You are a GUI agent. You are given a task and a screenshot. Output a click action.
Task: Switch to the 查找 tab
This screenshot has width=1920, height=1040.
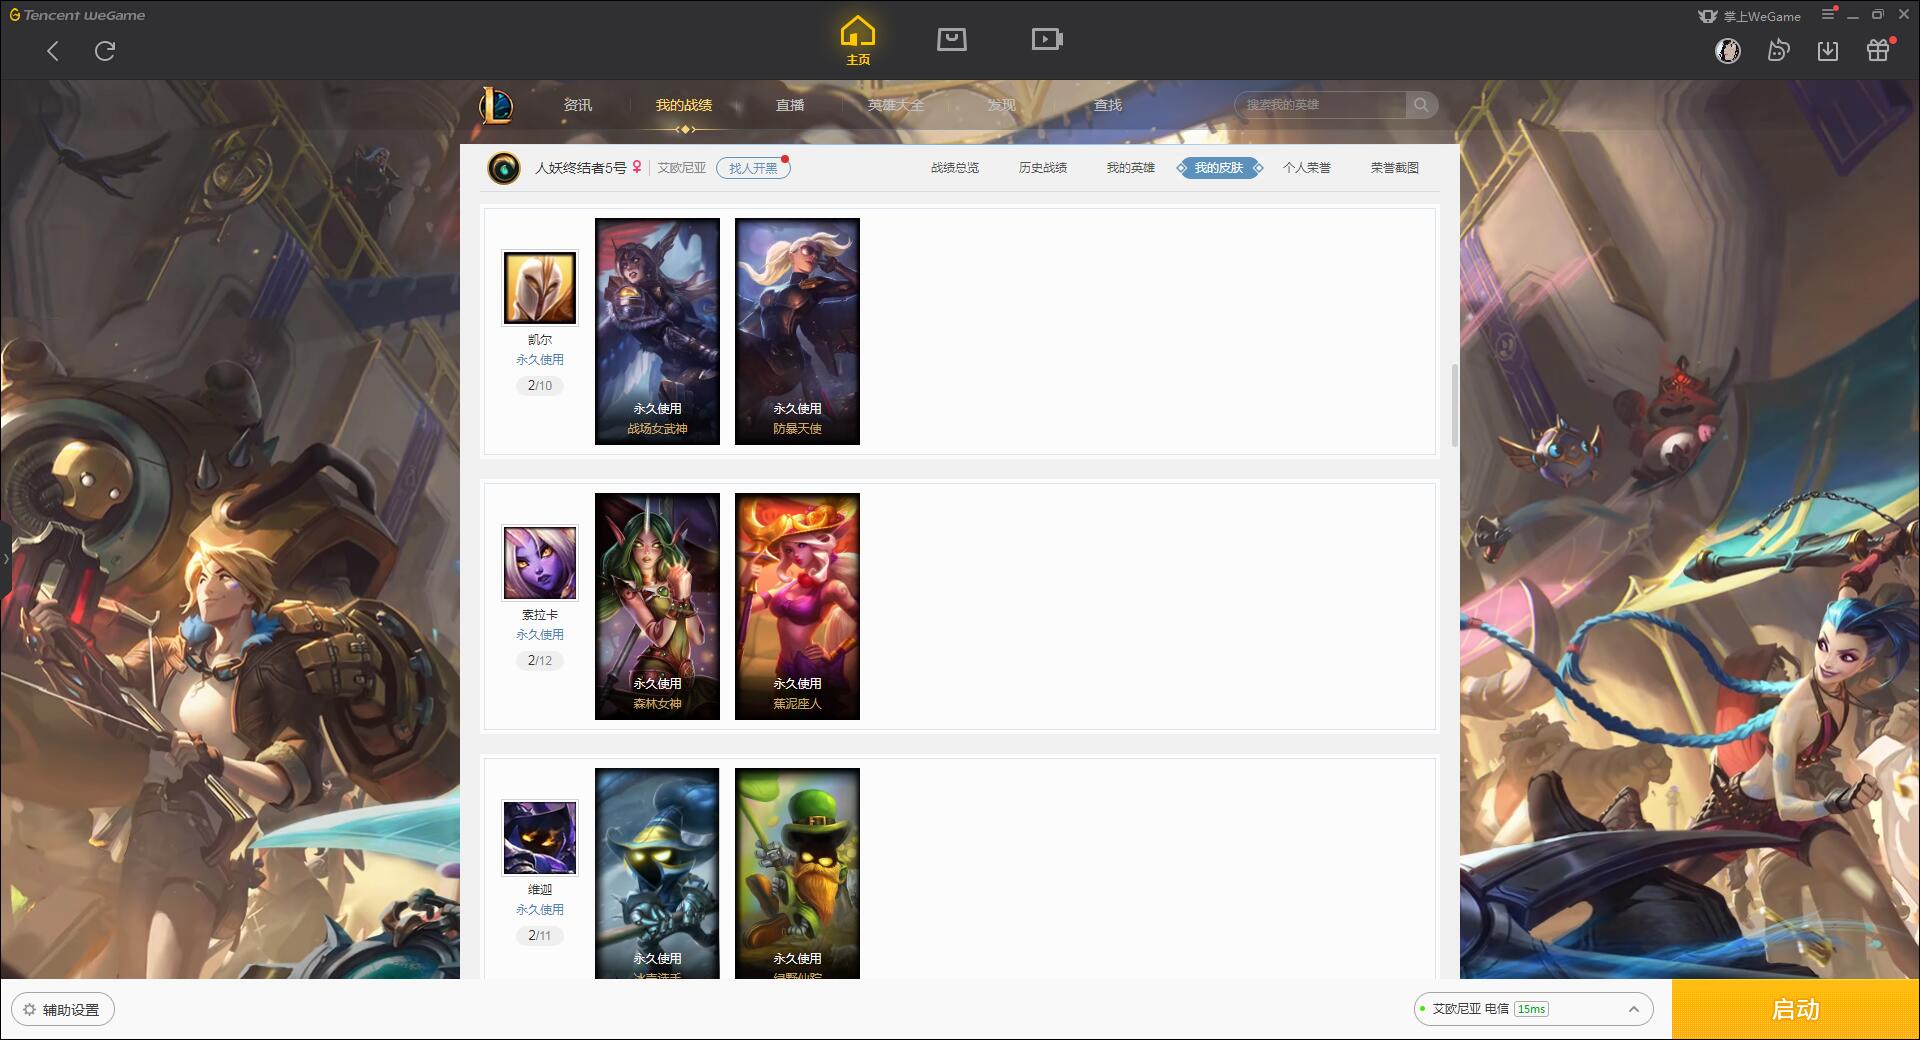coord(1108,105)
